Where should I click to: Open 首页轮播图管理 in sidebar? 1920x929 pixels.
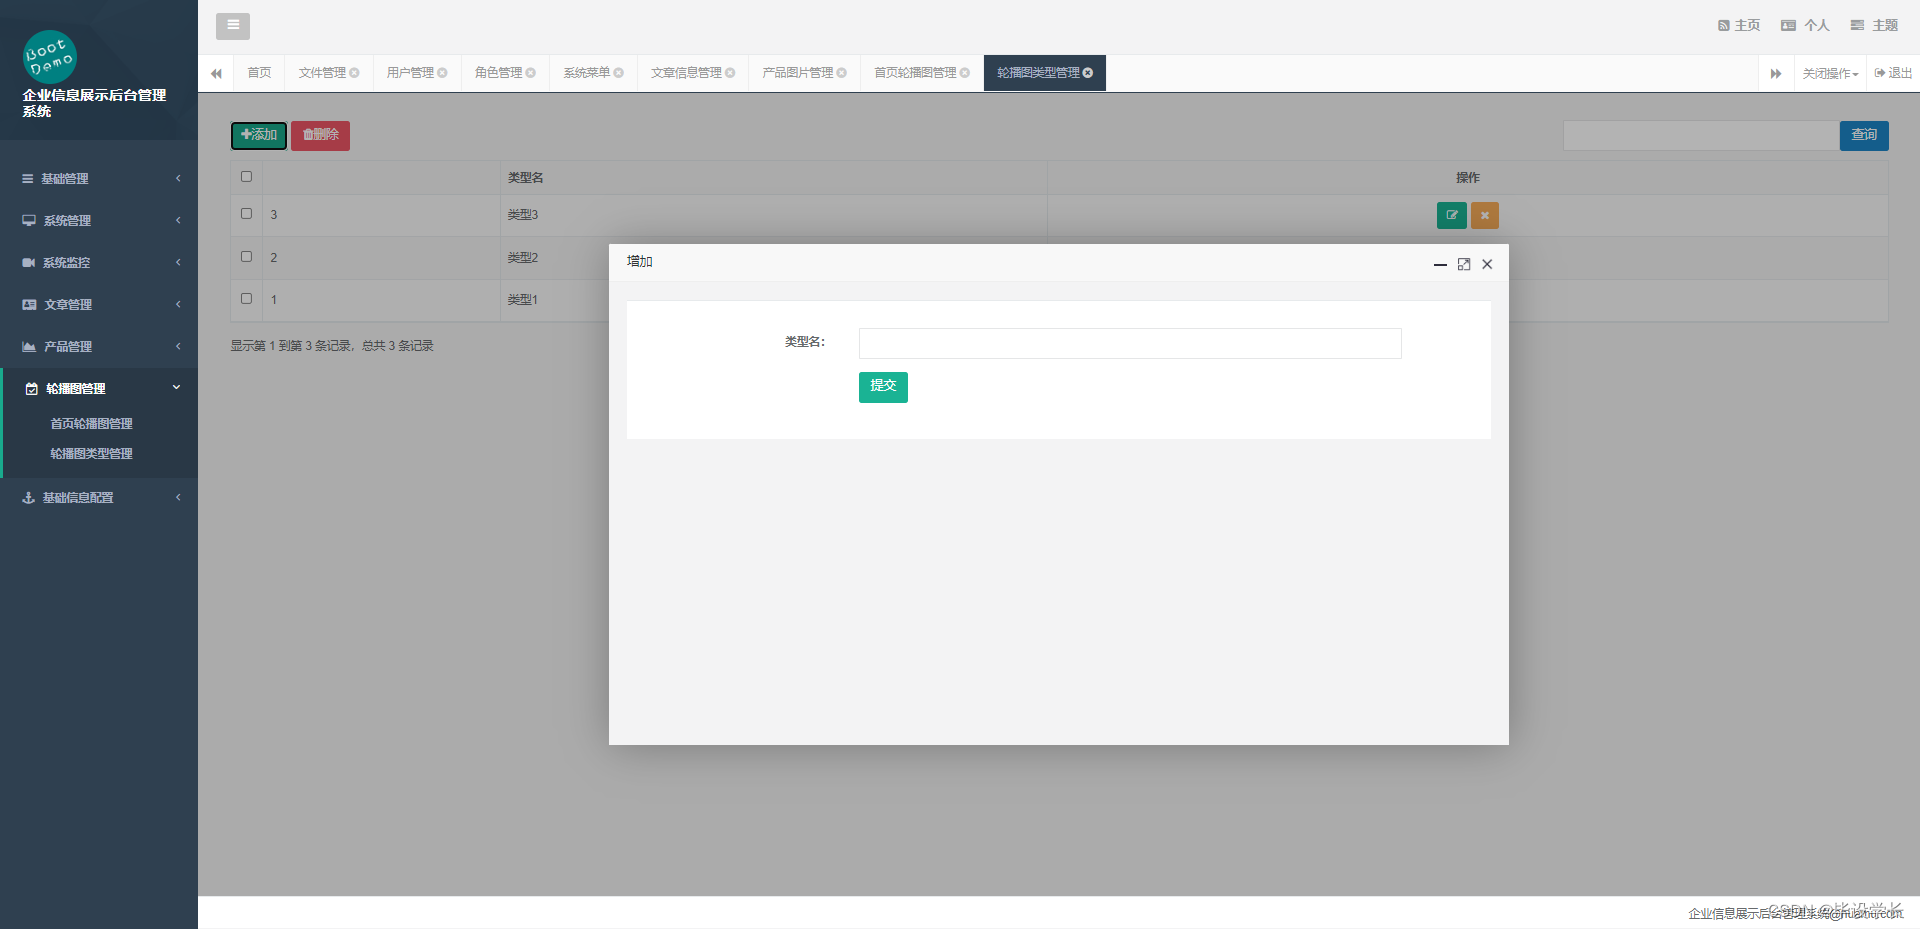tap(91, 424)
